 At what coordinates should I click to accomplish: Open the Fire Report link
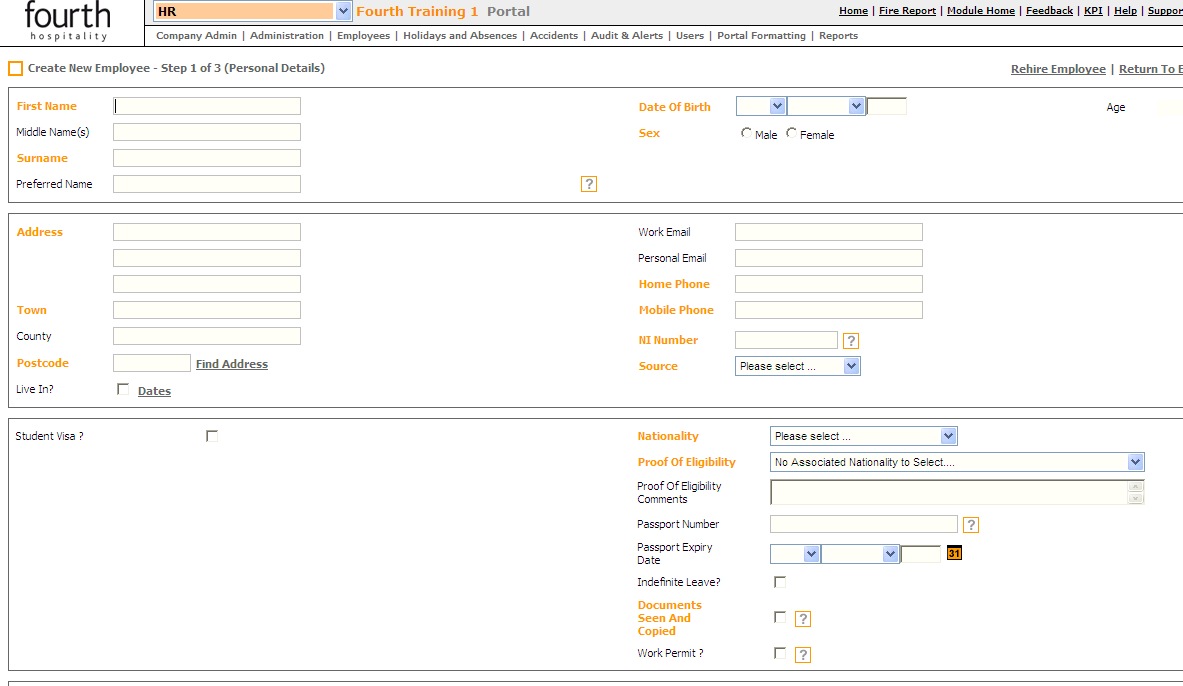point(907,11)
